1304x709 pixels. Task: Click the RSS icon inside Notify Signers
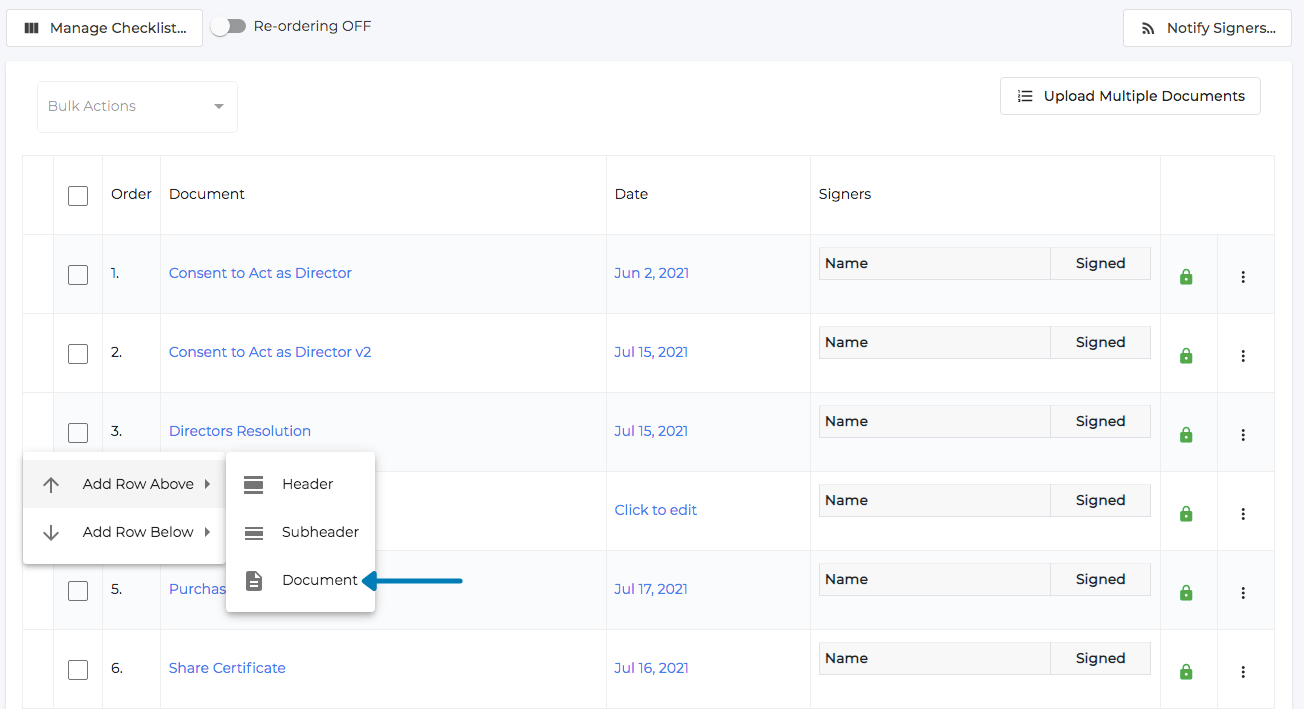(x=1146, y=27)
